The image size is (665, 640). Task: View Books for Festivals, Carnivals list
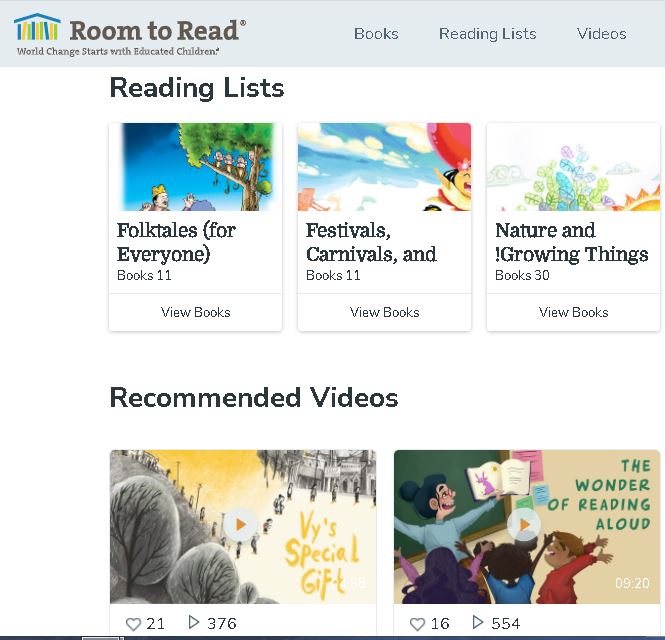click(x=384, y=312)
